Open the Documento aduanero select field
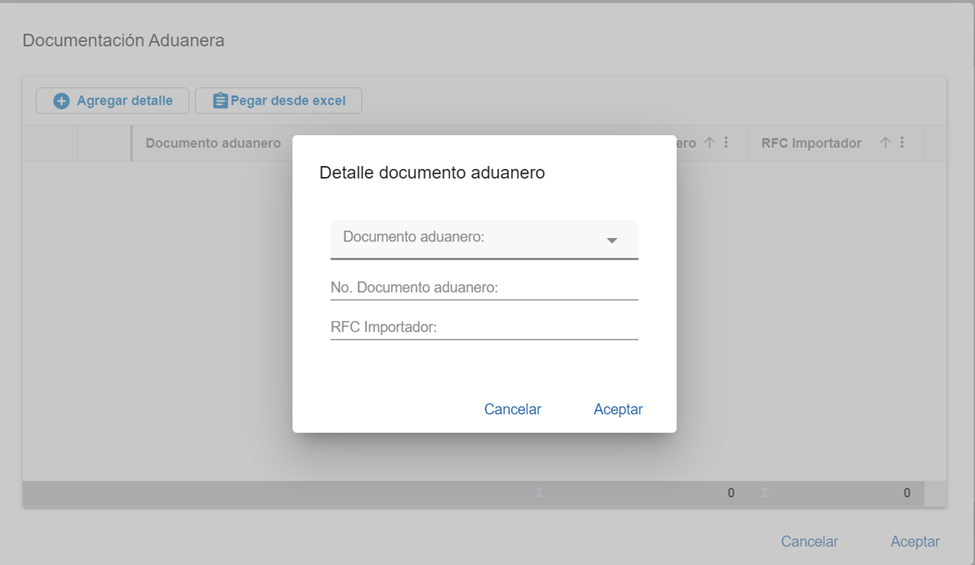 (x=470, y=239)
